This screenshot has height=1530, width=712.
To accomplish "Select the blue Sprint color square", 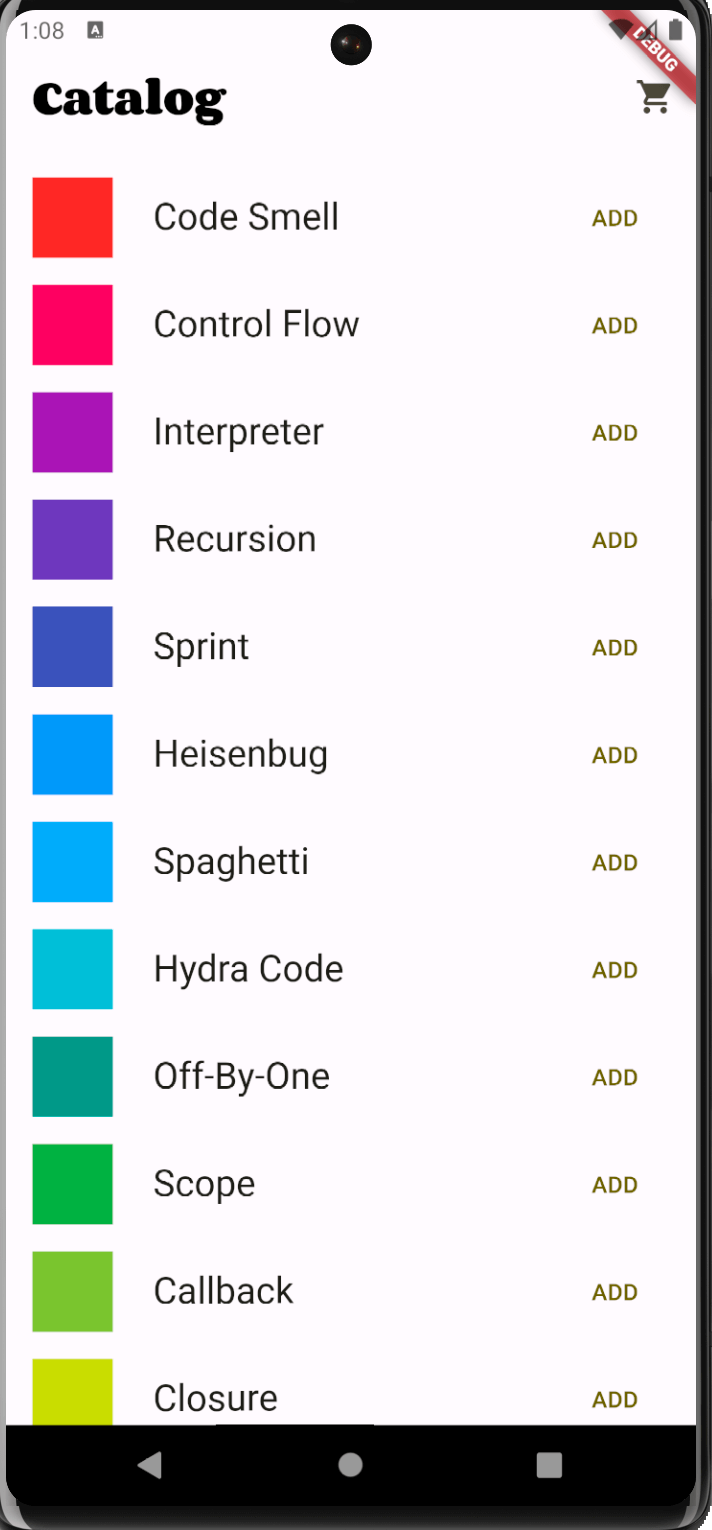I will point(72,647).
